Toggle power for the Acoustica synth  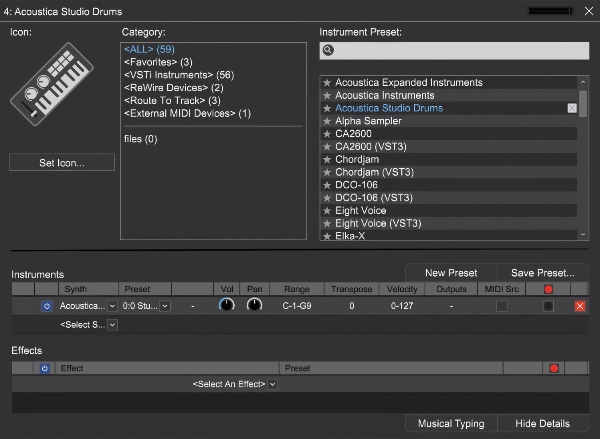(x=47, y=306)
